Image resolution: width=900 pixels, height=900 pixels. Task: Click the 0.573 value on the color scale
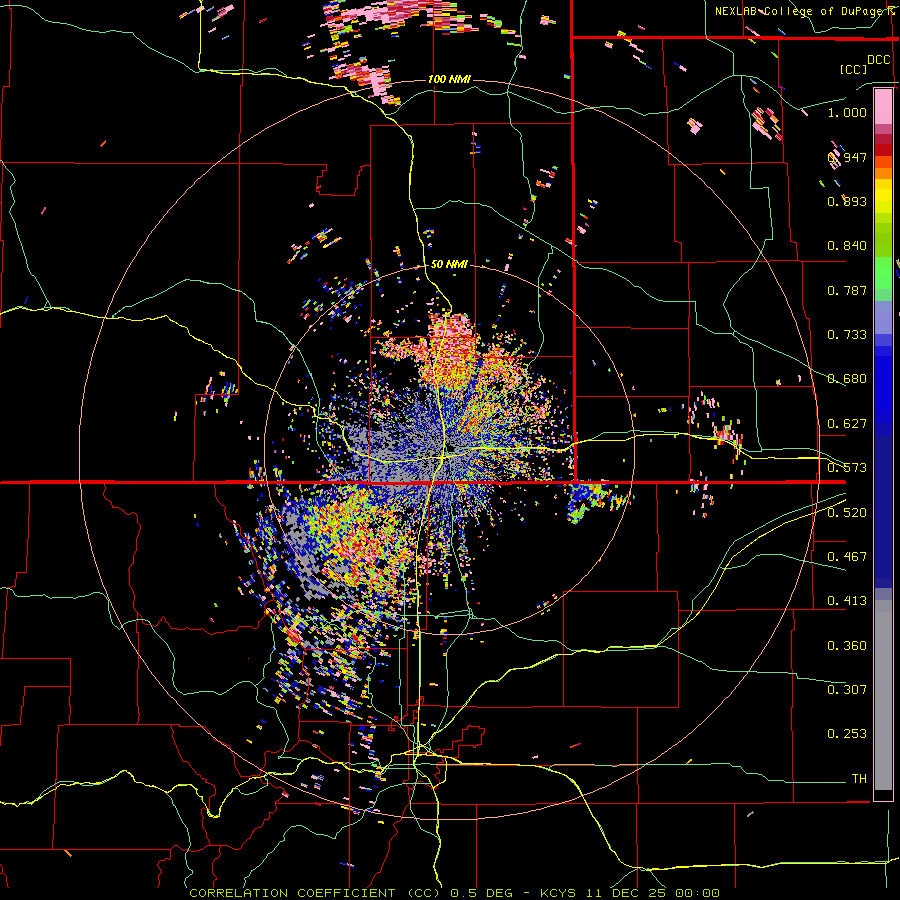[x=847, y=468]
